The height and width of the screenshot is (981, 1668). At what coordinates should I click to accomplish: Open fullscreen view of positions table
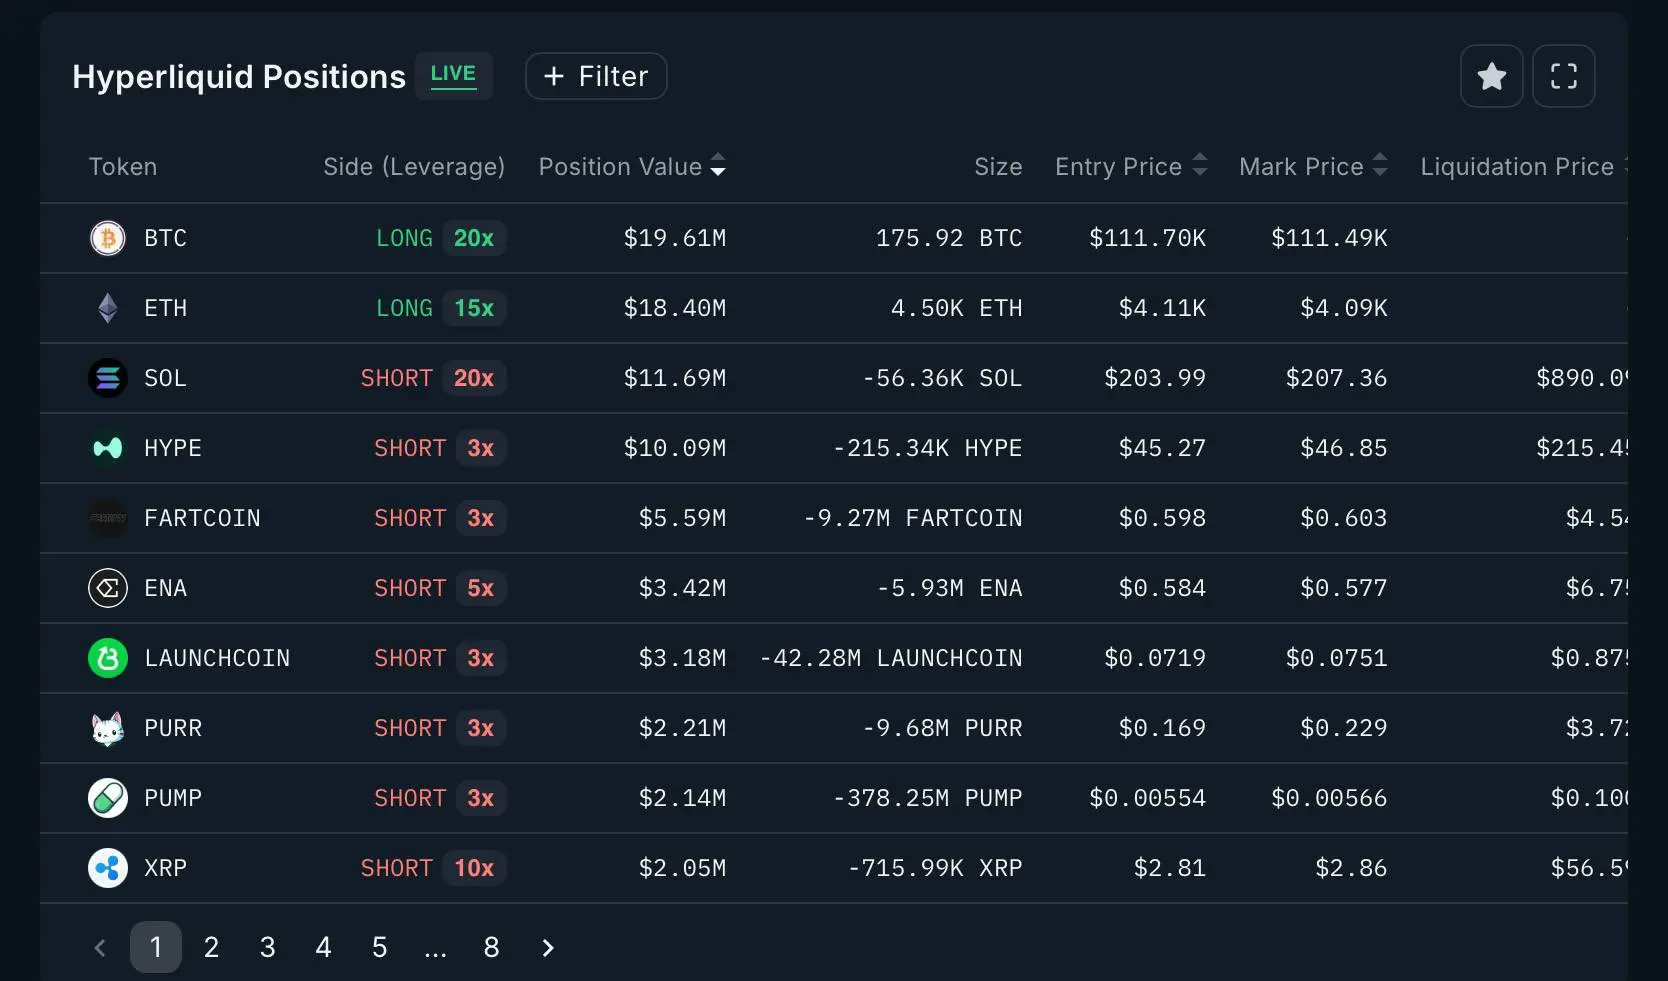(1563, 76)
